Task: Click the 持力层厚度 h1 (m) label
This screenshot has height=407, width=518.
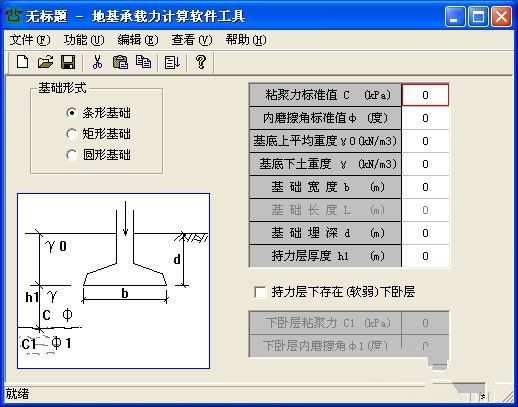Action: point(325,256)
